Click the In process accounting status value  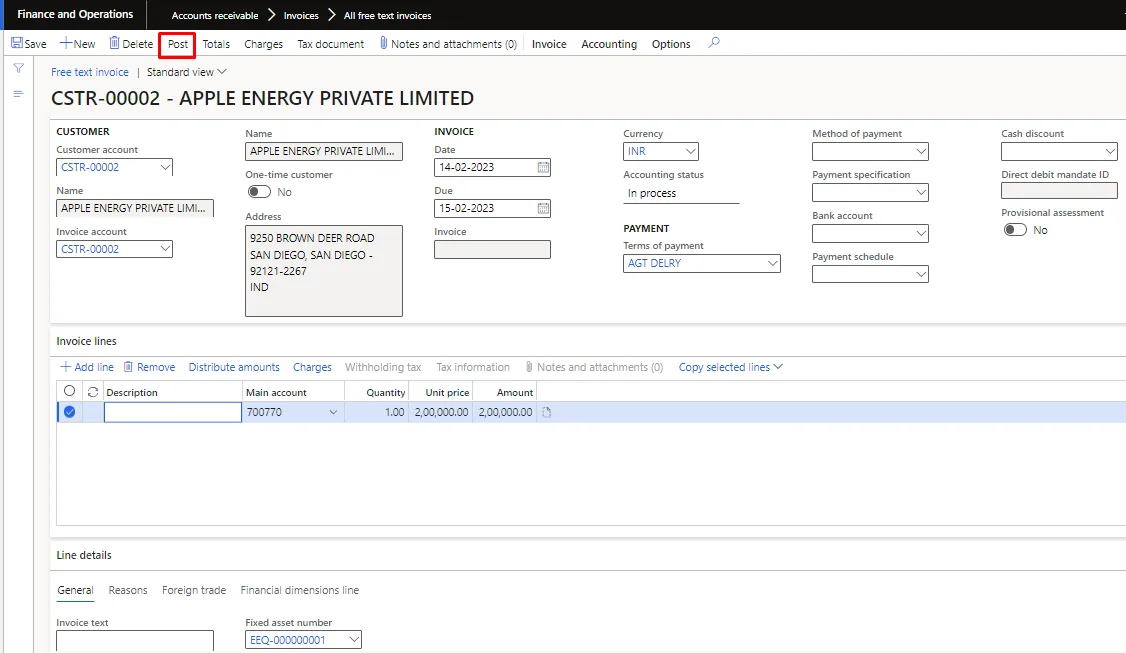click(651, 193)
